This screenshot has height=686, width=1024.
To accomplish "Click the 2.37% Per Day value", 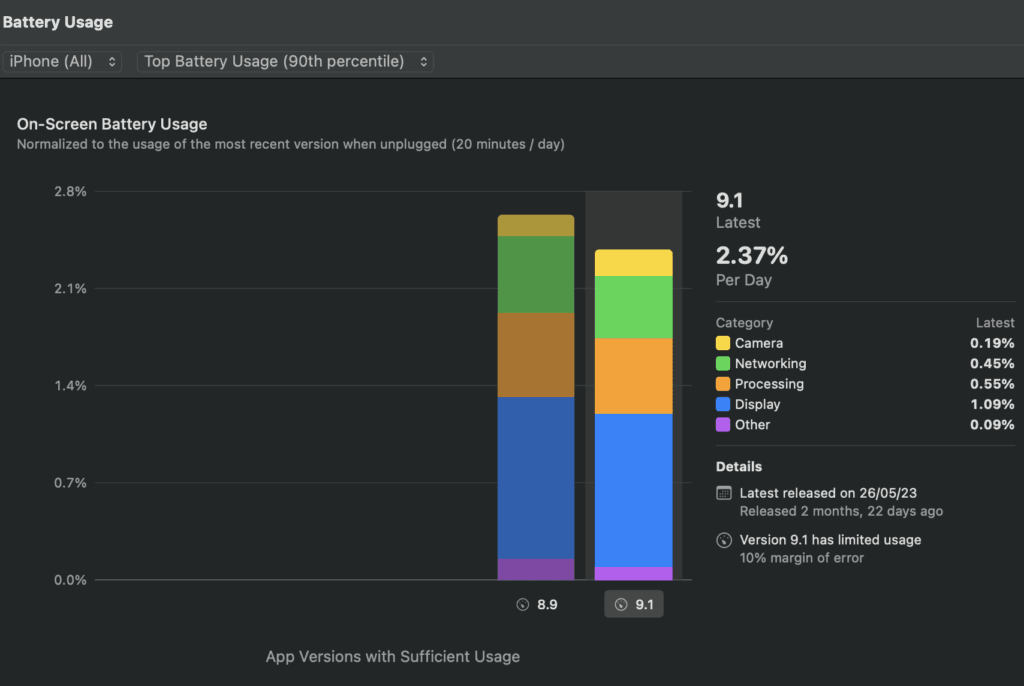I will coord(752,256).
